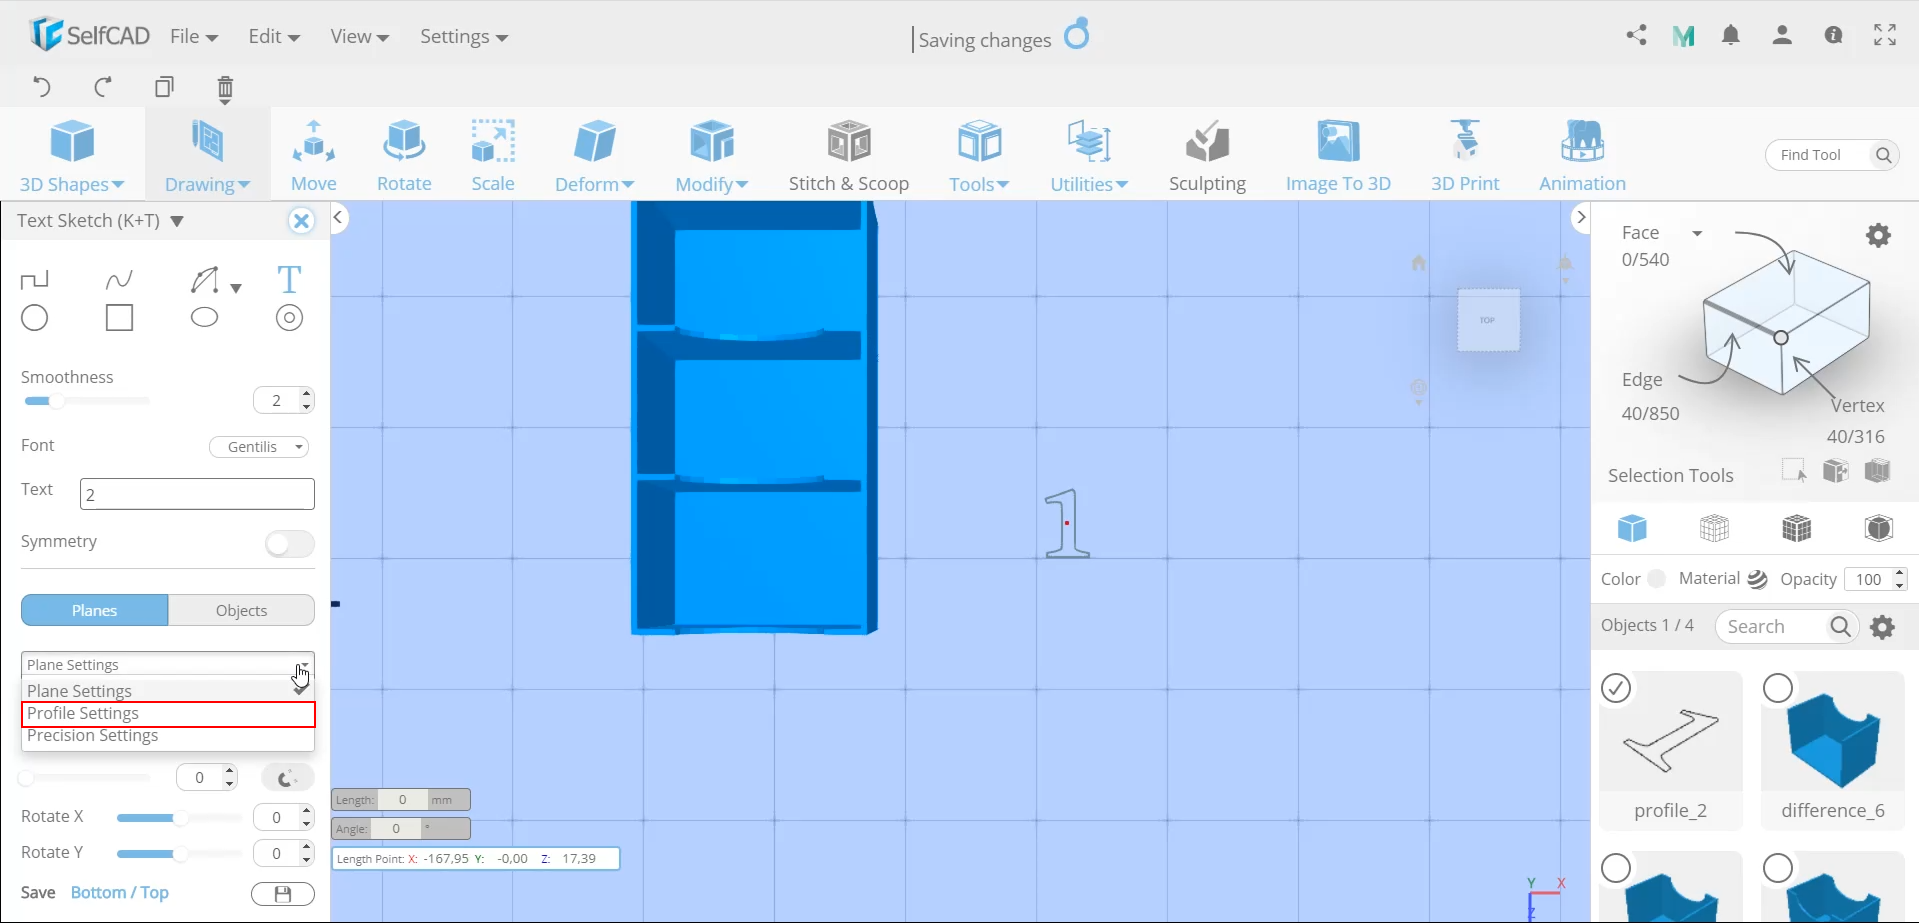Click the Undo arrow icon
This screenshot has height=923, width=1919.
[41, 87]
